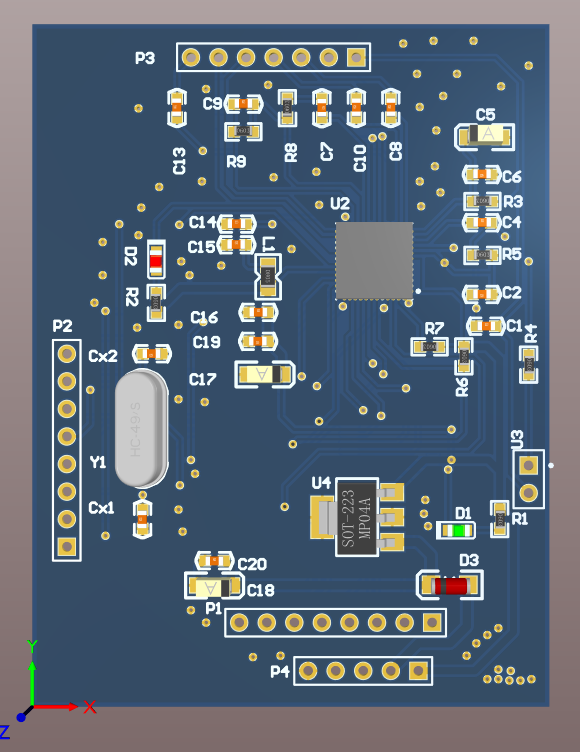
Task: Select inductor L1 component
Action: coord(268,277)
